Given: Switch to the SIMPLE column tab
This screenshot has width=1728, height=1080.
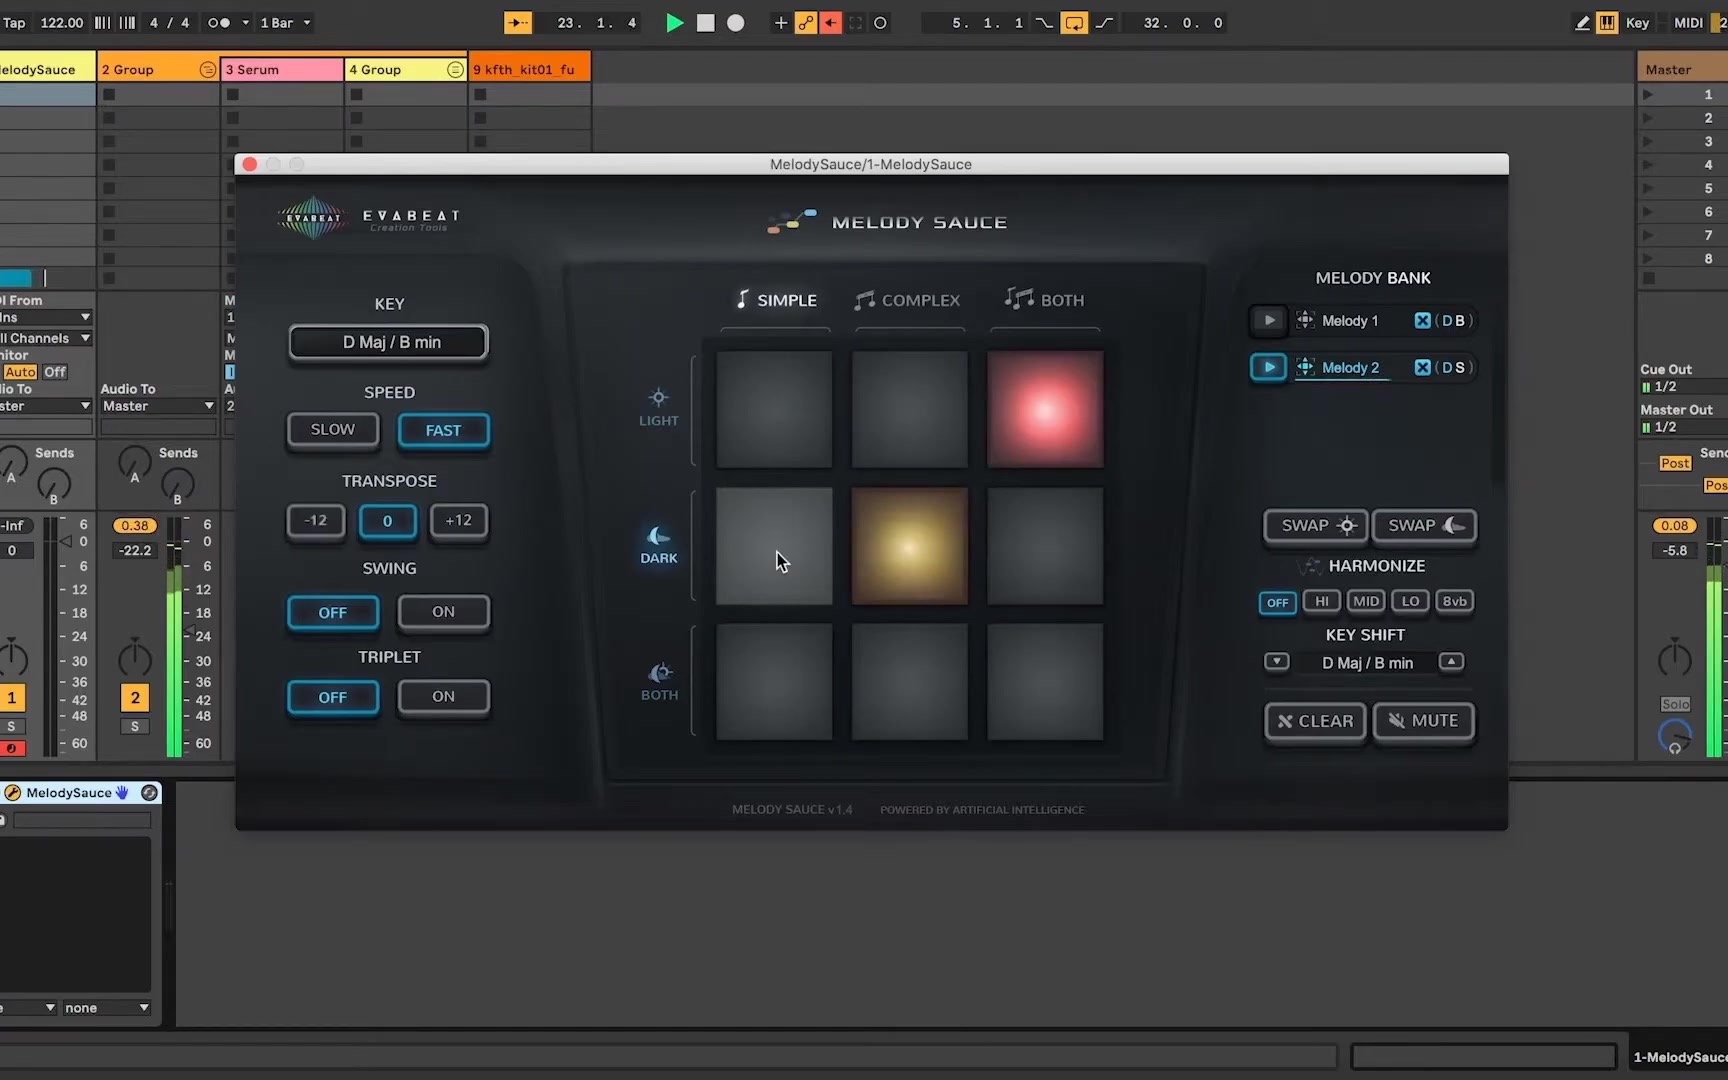Looking at the screenshot, I should [776, 300].
